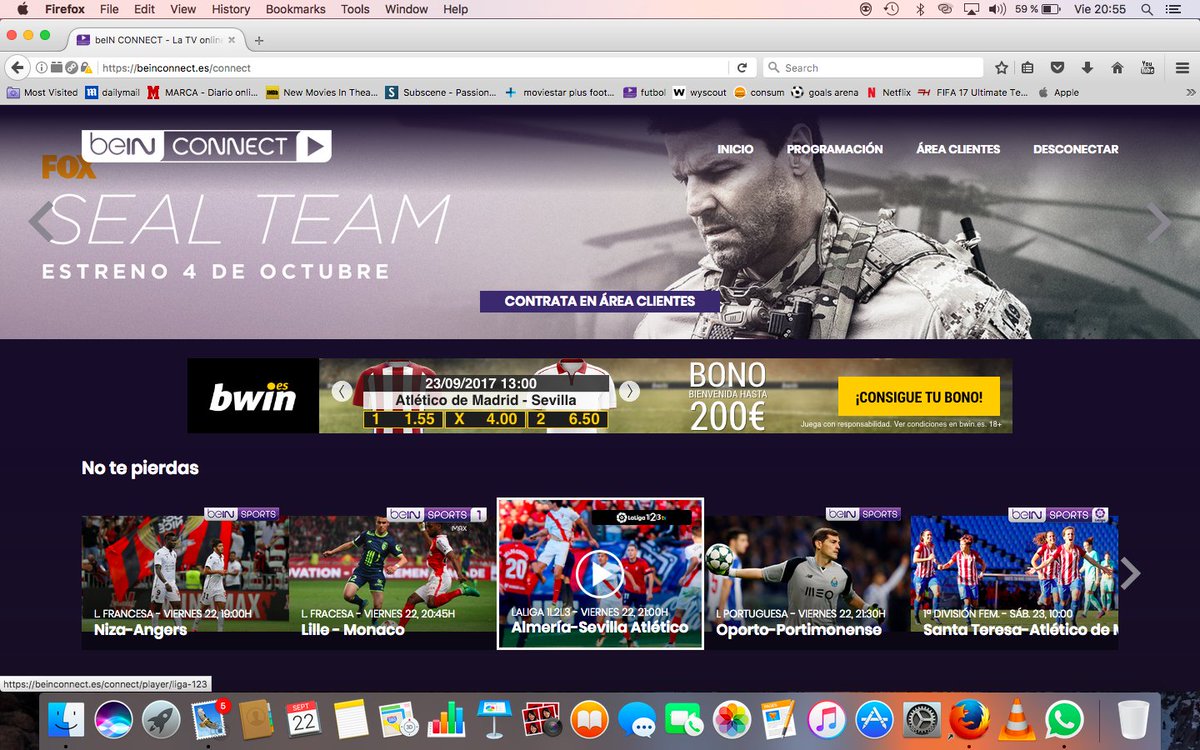The height and width of the screenshot is (750, 1200).
Task: Open Firefox hamburger menu
Action: click(1182, 68)
